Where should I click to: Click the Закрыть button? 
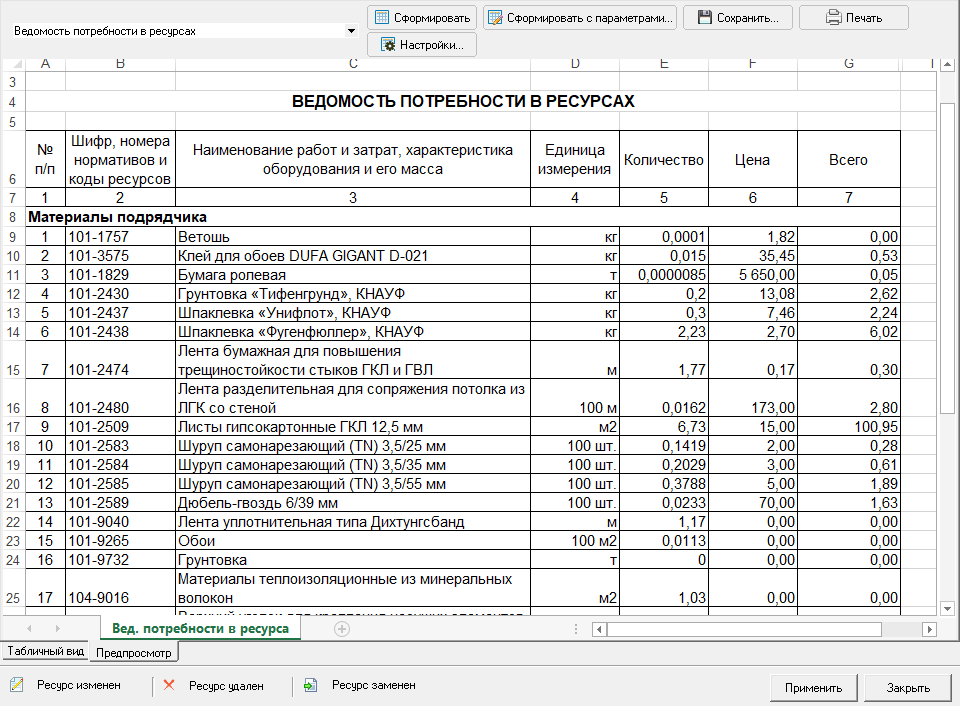908,688
